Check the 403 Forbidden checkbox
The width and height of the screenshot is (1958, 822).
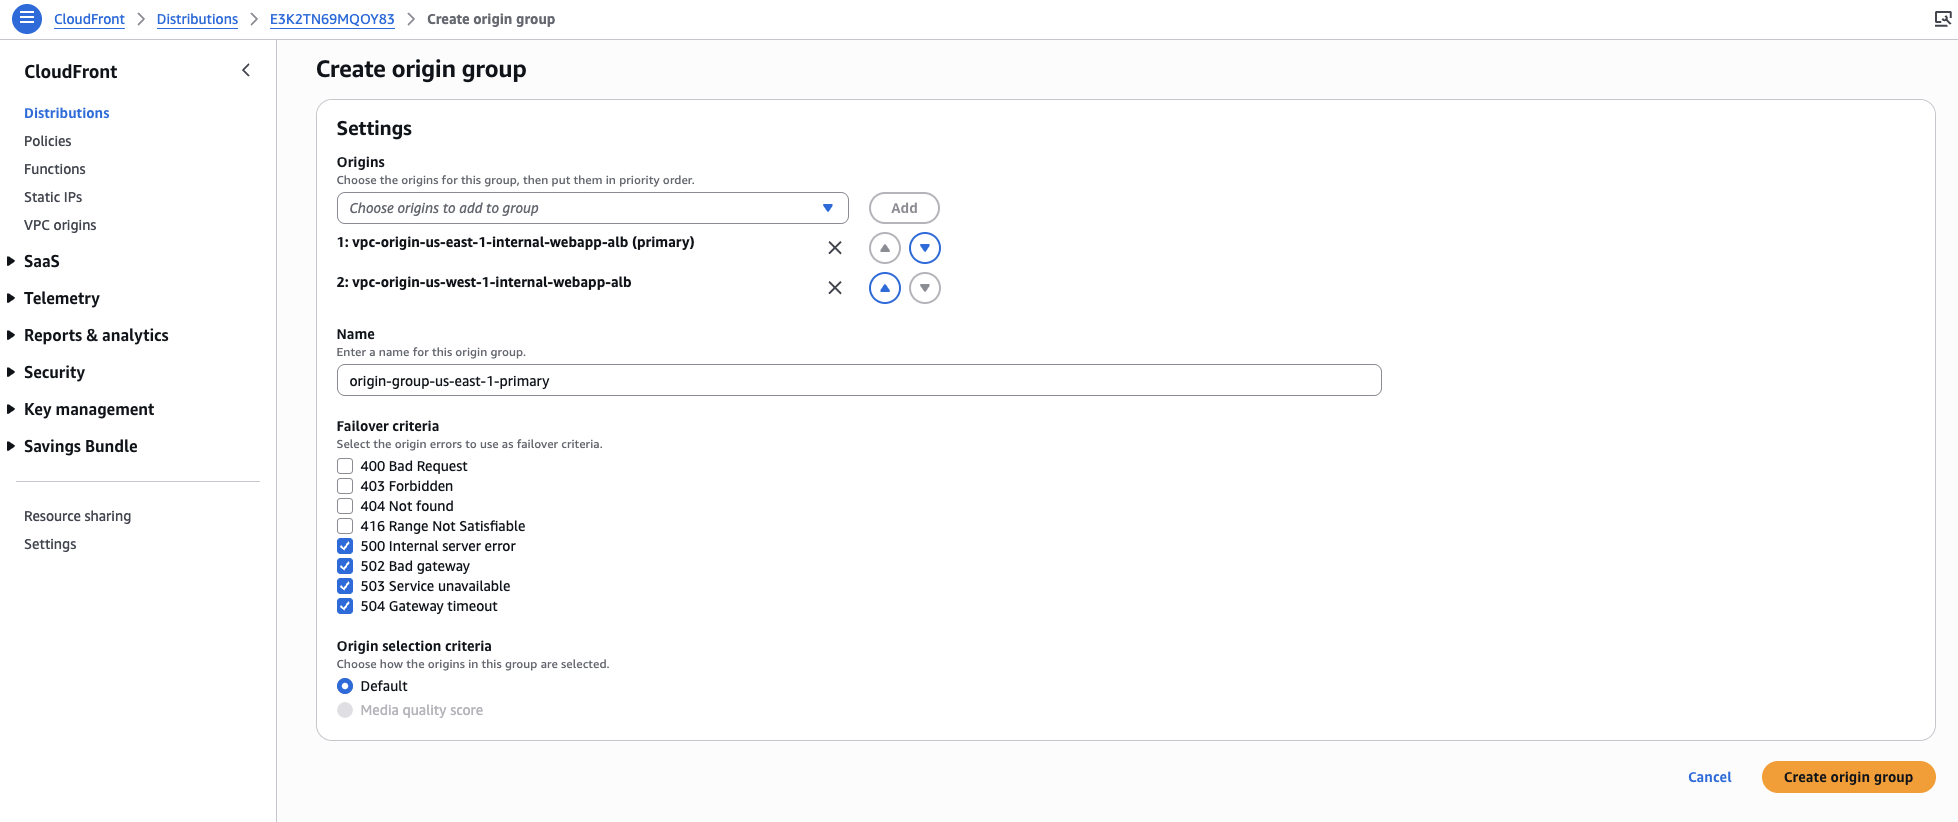click(345, 486)
